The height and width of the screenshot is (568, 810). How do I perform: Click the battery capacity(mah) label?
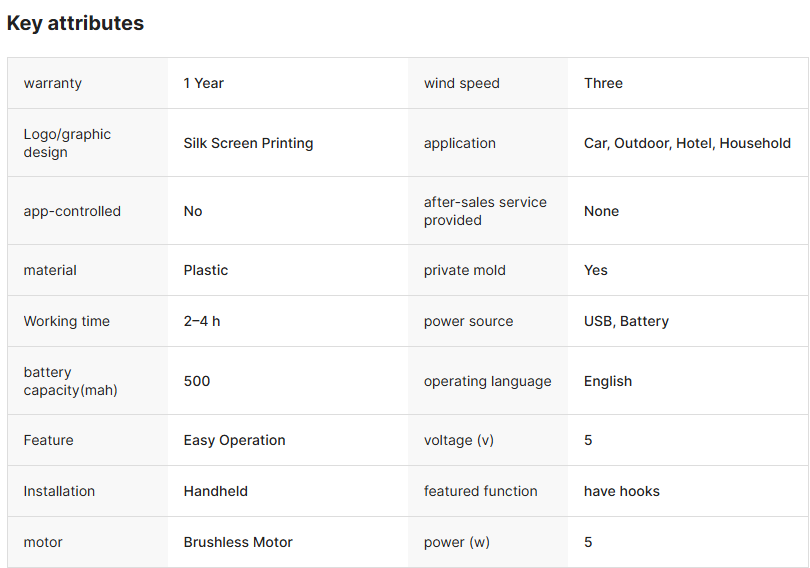tap(70, 381)
